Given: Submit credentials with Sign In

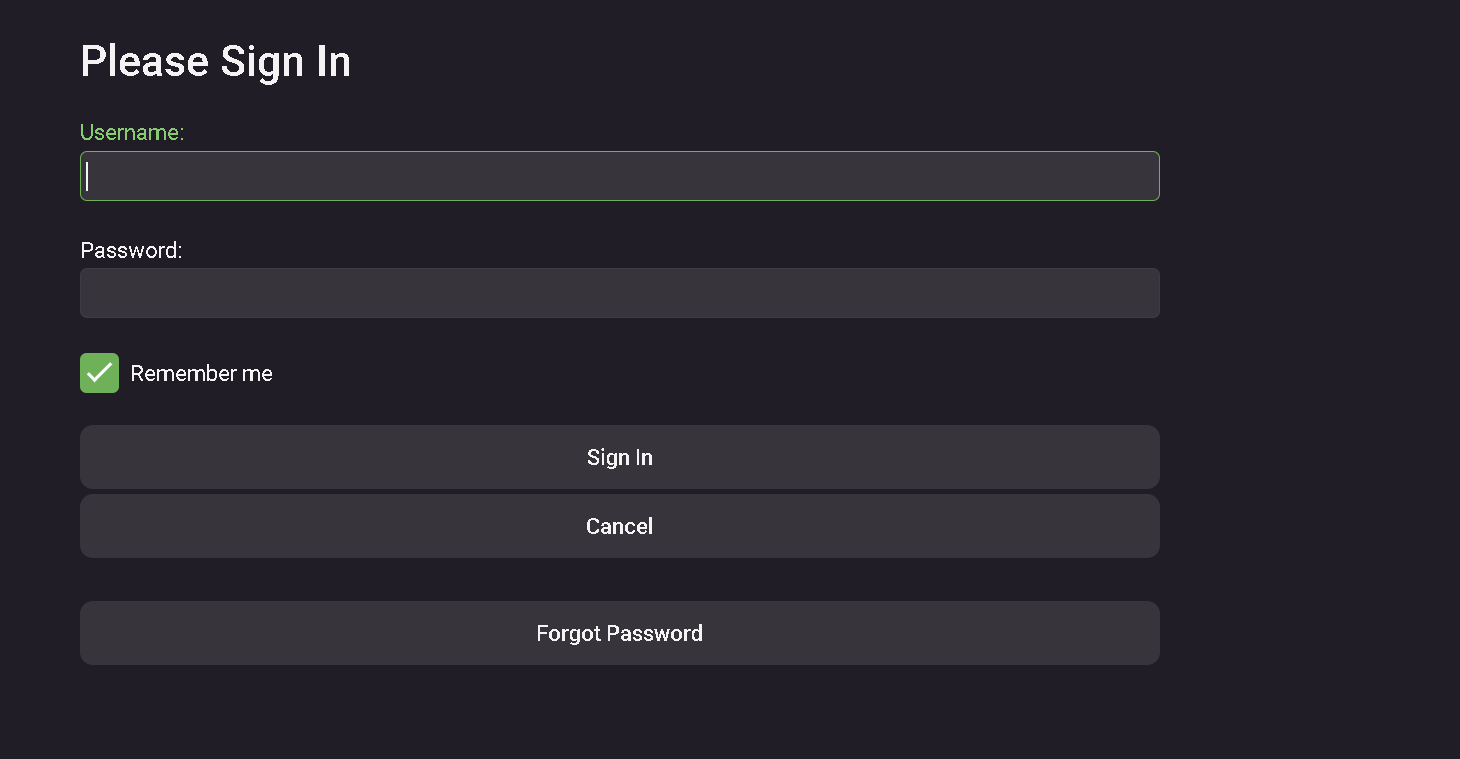Looking at the screenshot, I should point(619,457).
